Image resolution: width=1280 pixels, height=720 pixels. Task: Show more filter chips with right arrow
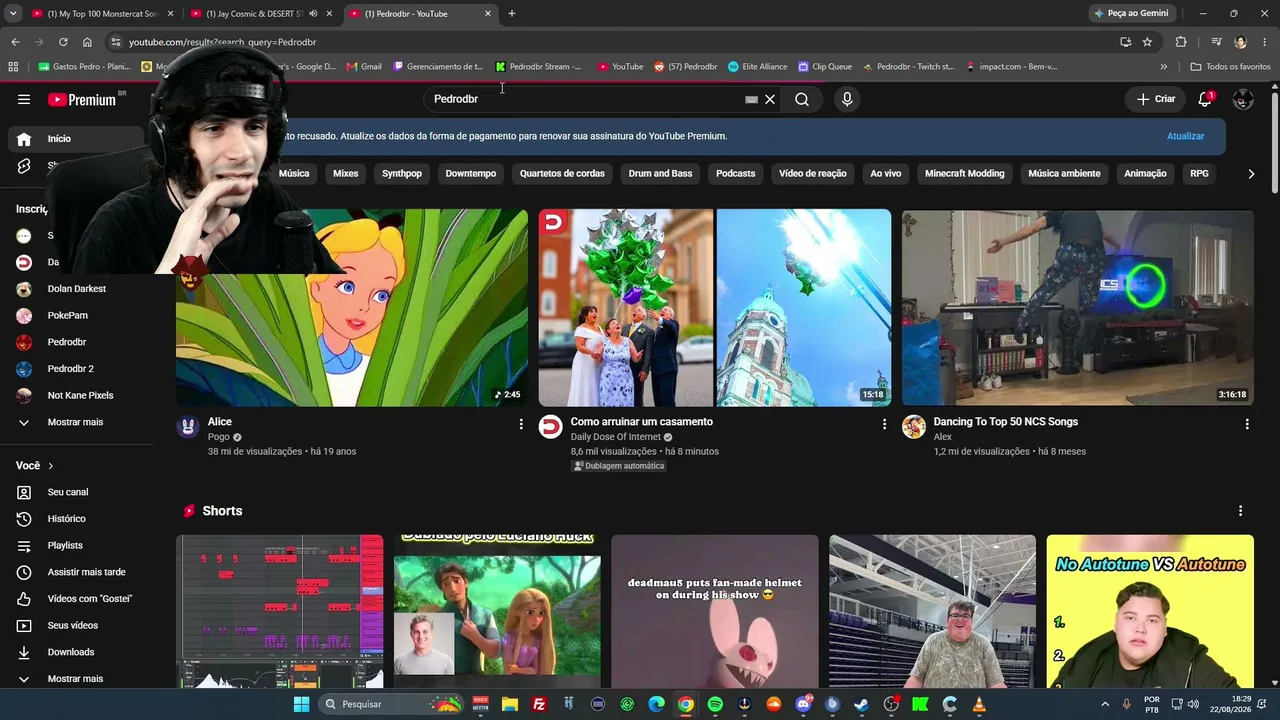(1251, 174)
